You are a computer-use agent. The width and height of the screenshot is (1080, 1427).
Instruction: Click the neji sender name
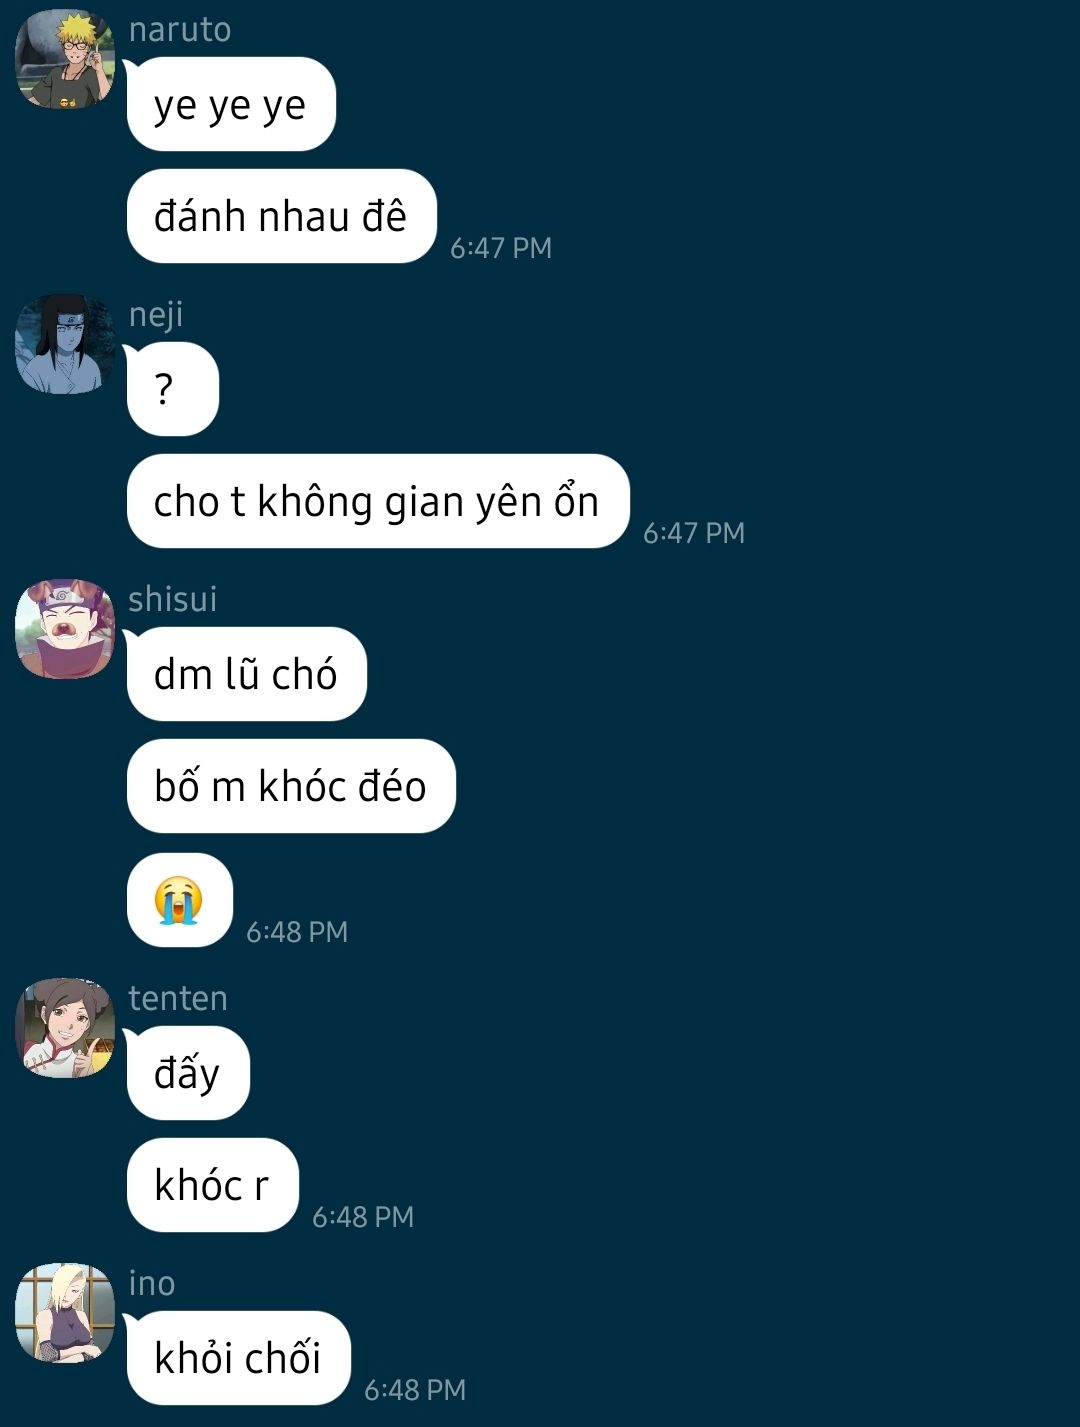tap(156, 316)
